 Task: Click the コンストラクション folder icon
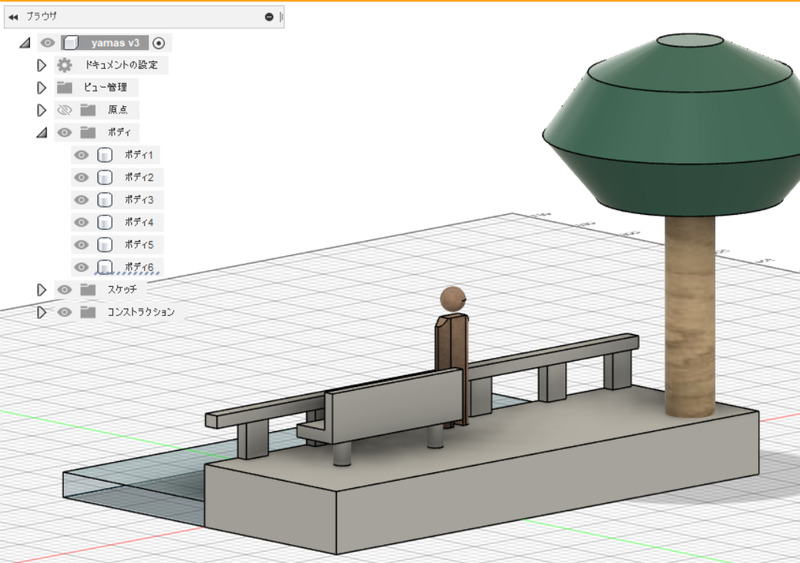coord(88,312)
